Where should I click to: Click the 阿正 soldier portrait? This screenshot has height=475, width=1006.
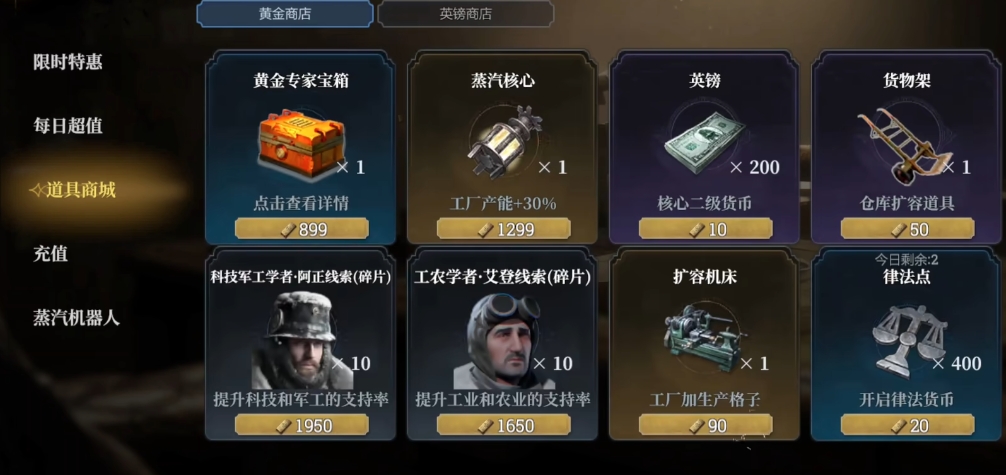[300, 340]
